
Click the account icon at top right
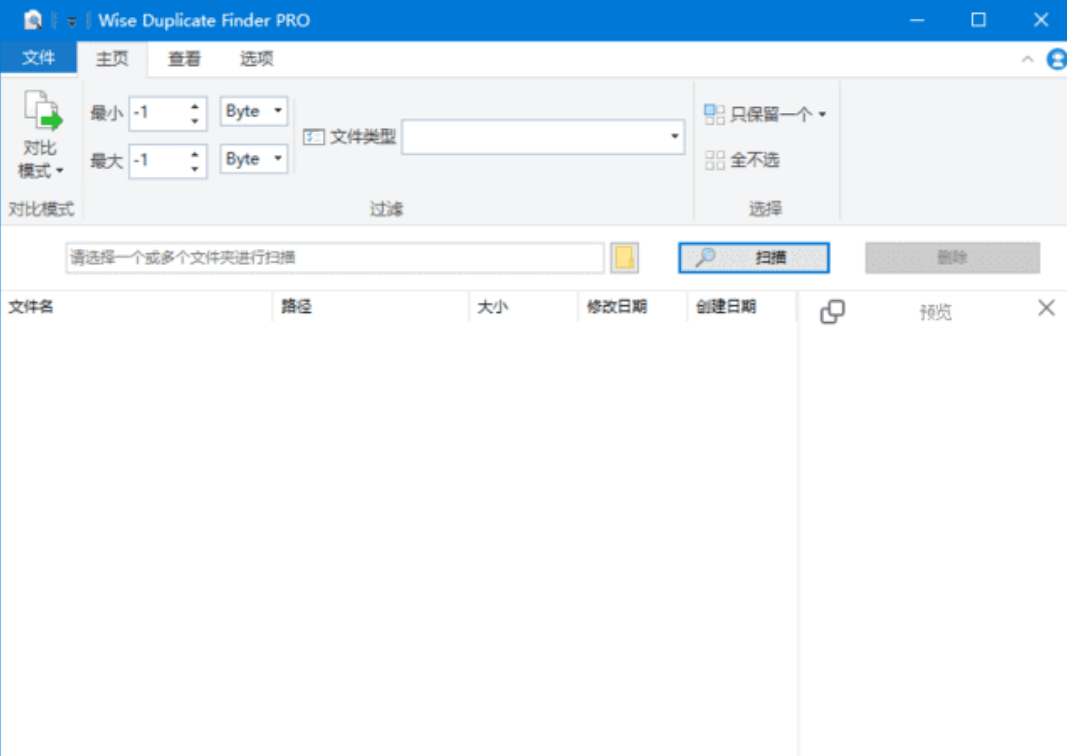[1057, 59]
